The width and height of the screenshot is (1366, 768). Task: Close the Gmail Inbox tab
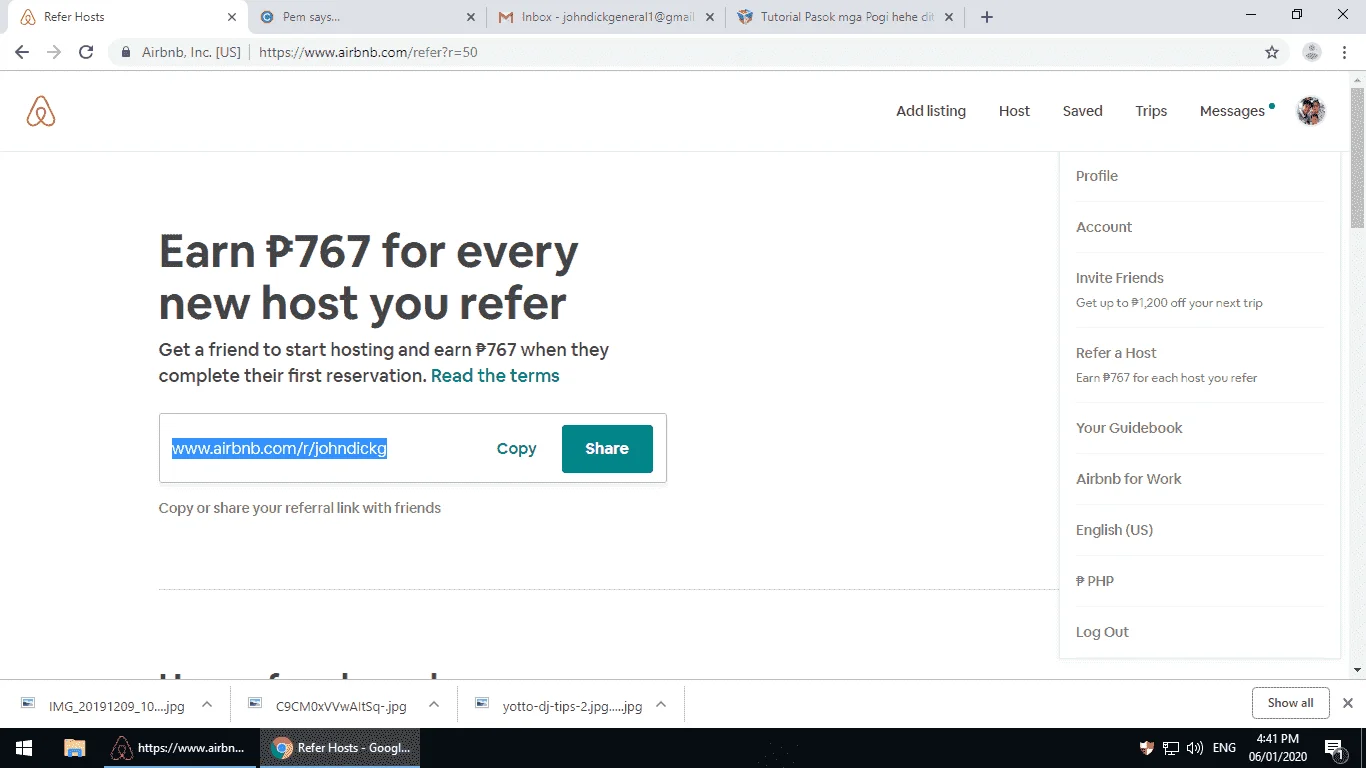(710, 17)
